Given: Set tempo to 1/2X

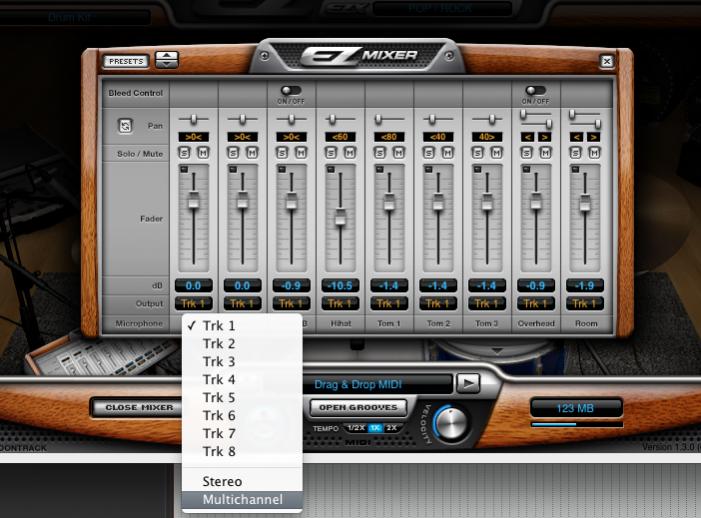Looking at the screenshot, I should (x=356, y=428).
